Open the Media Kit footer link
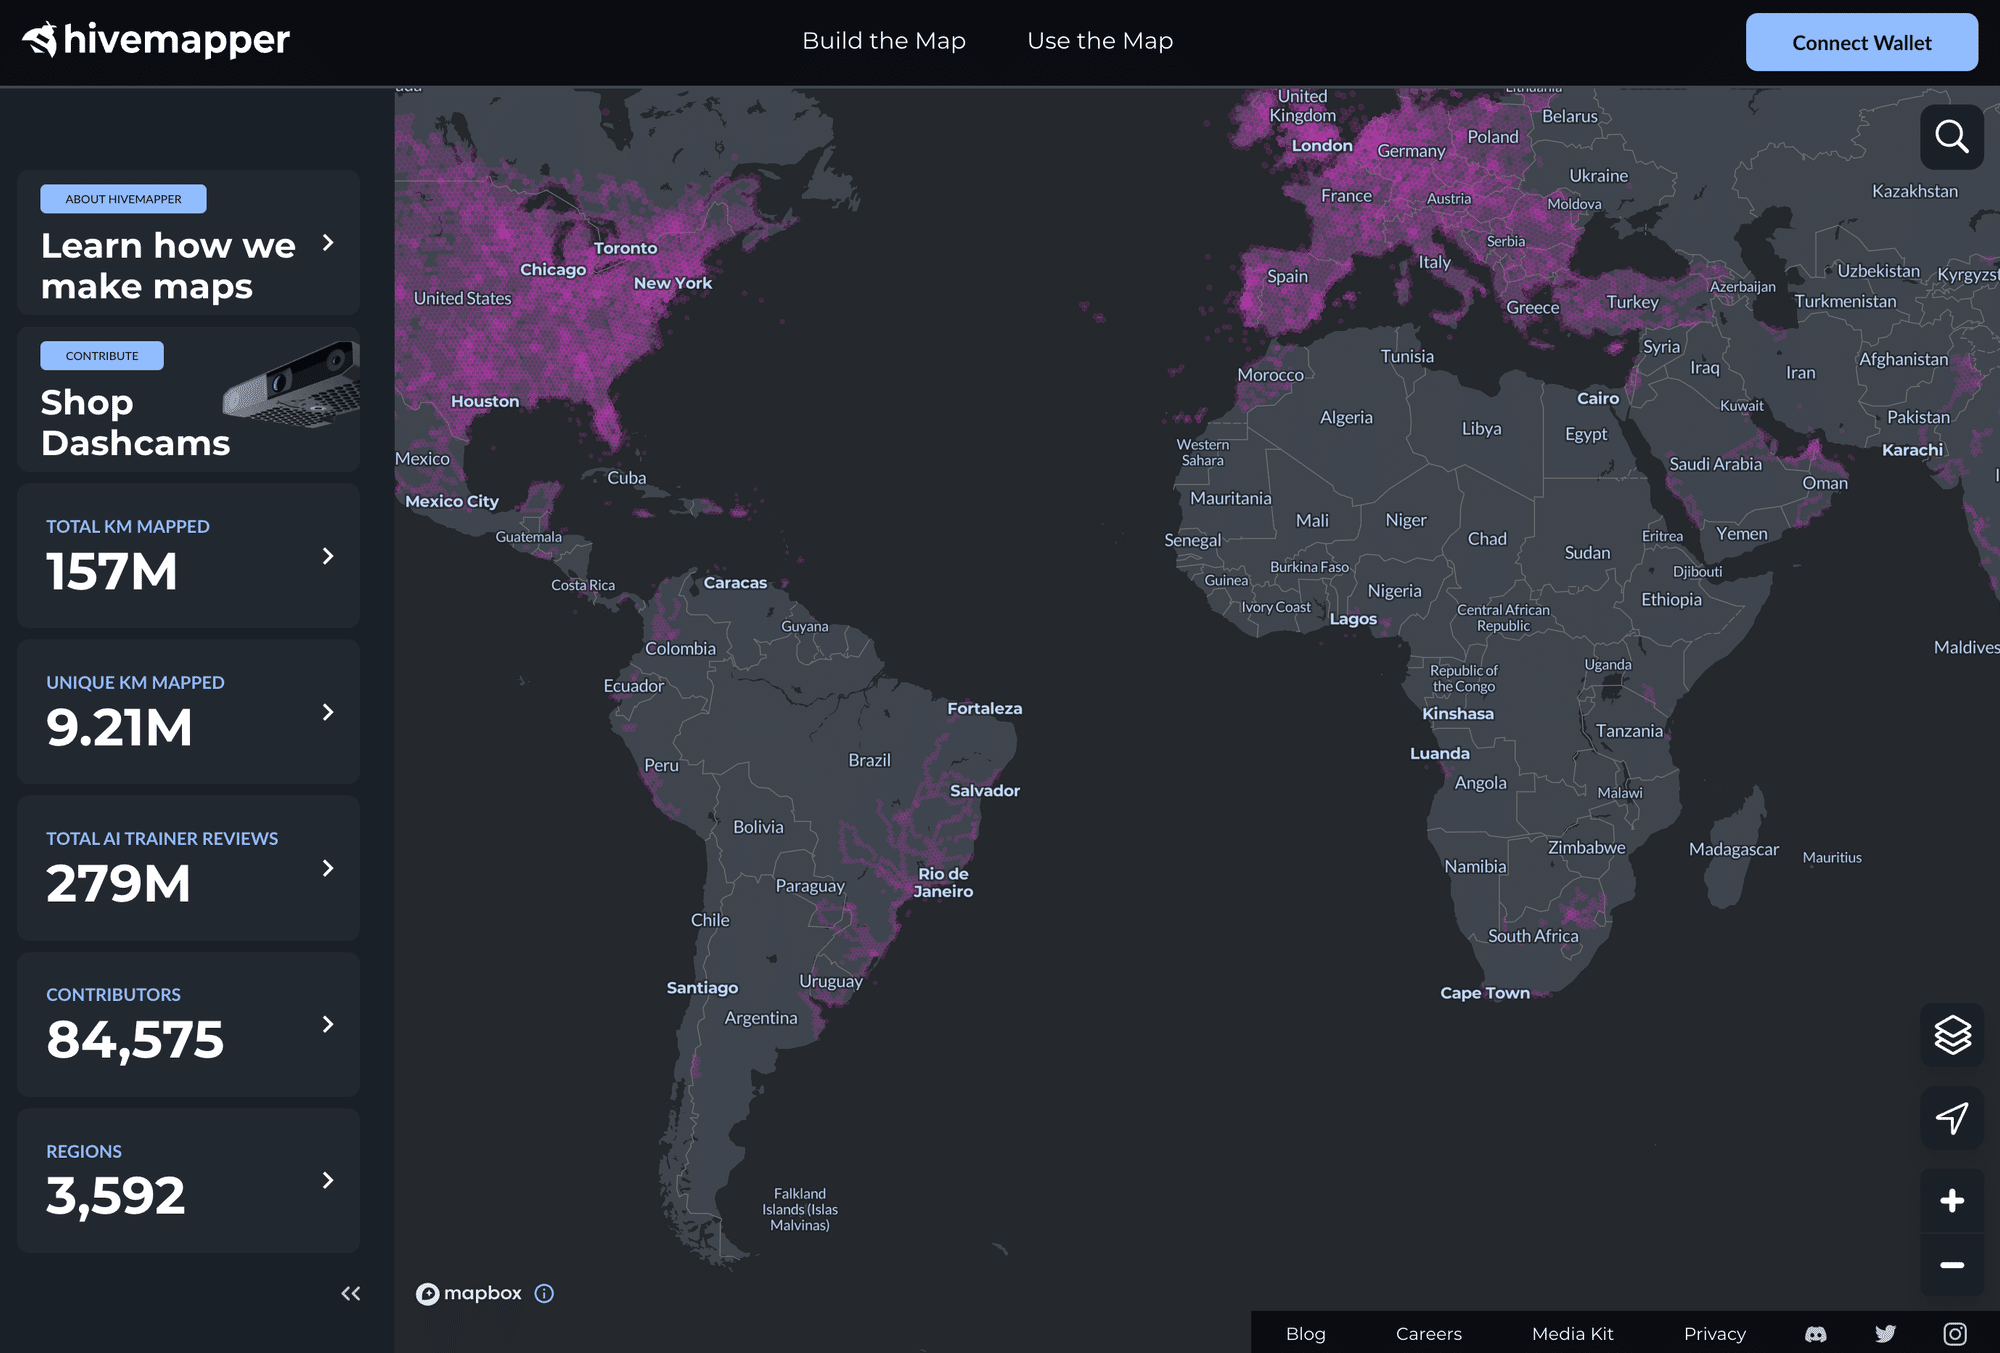Image resolution: width=2000 pixels, height=1353 pixels. coord(1573,1334)
